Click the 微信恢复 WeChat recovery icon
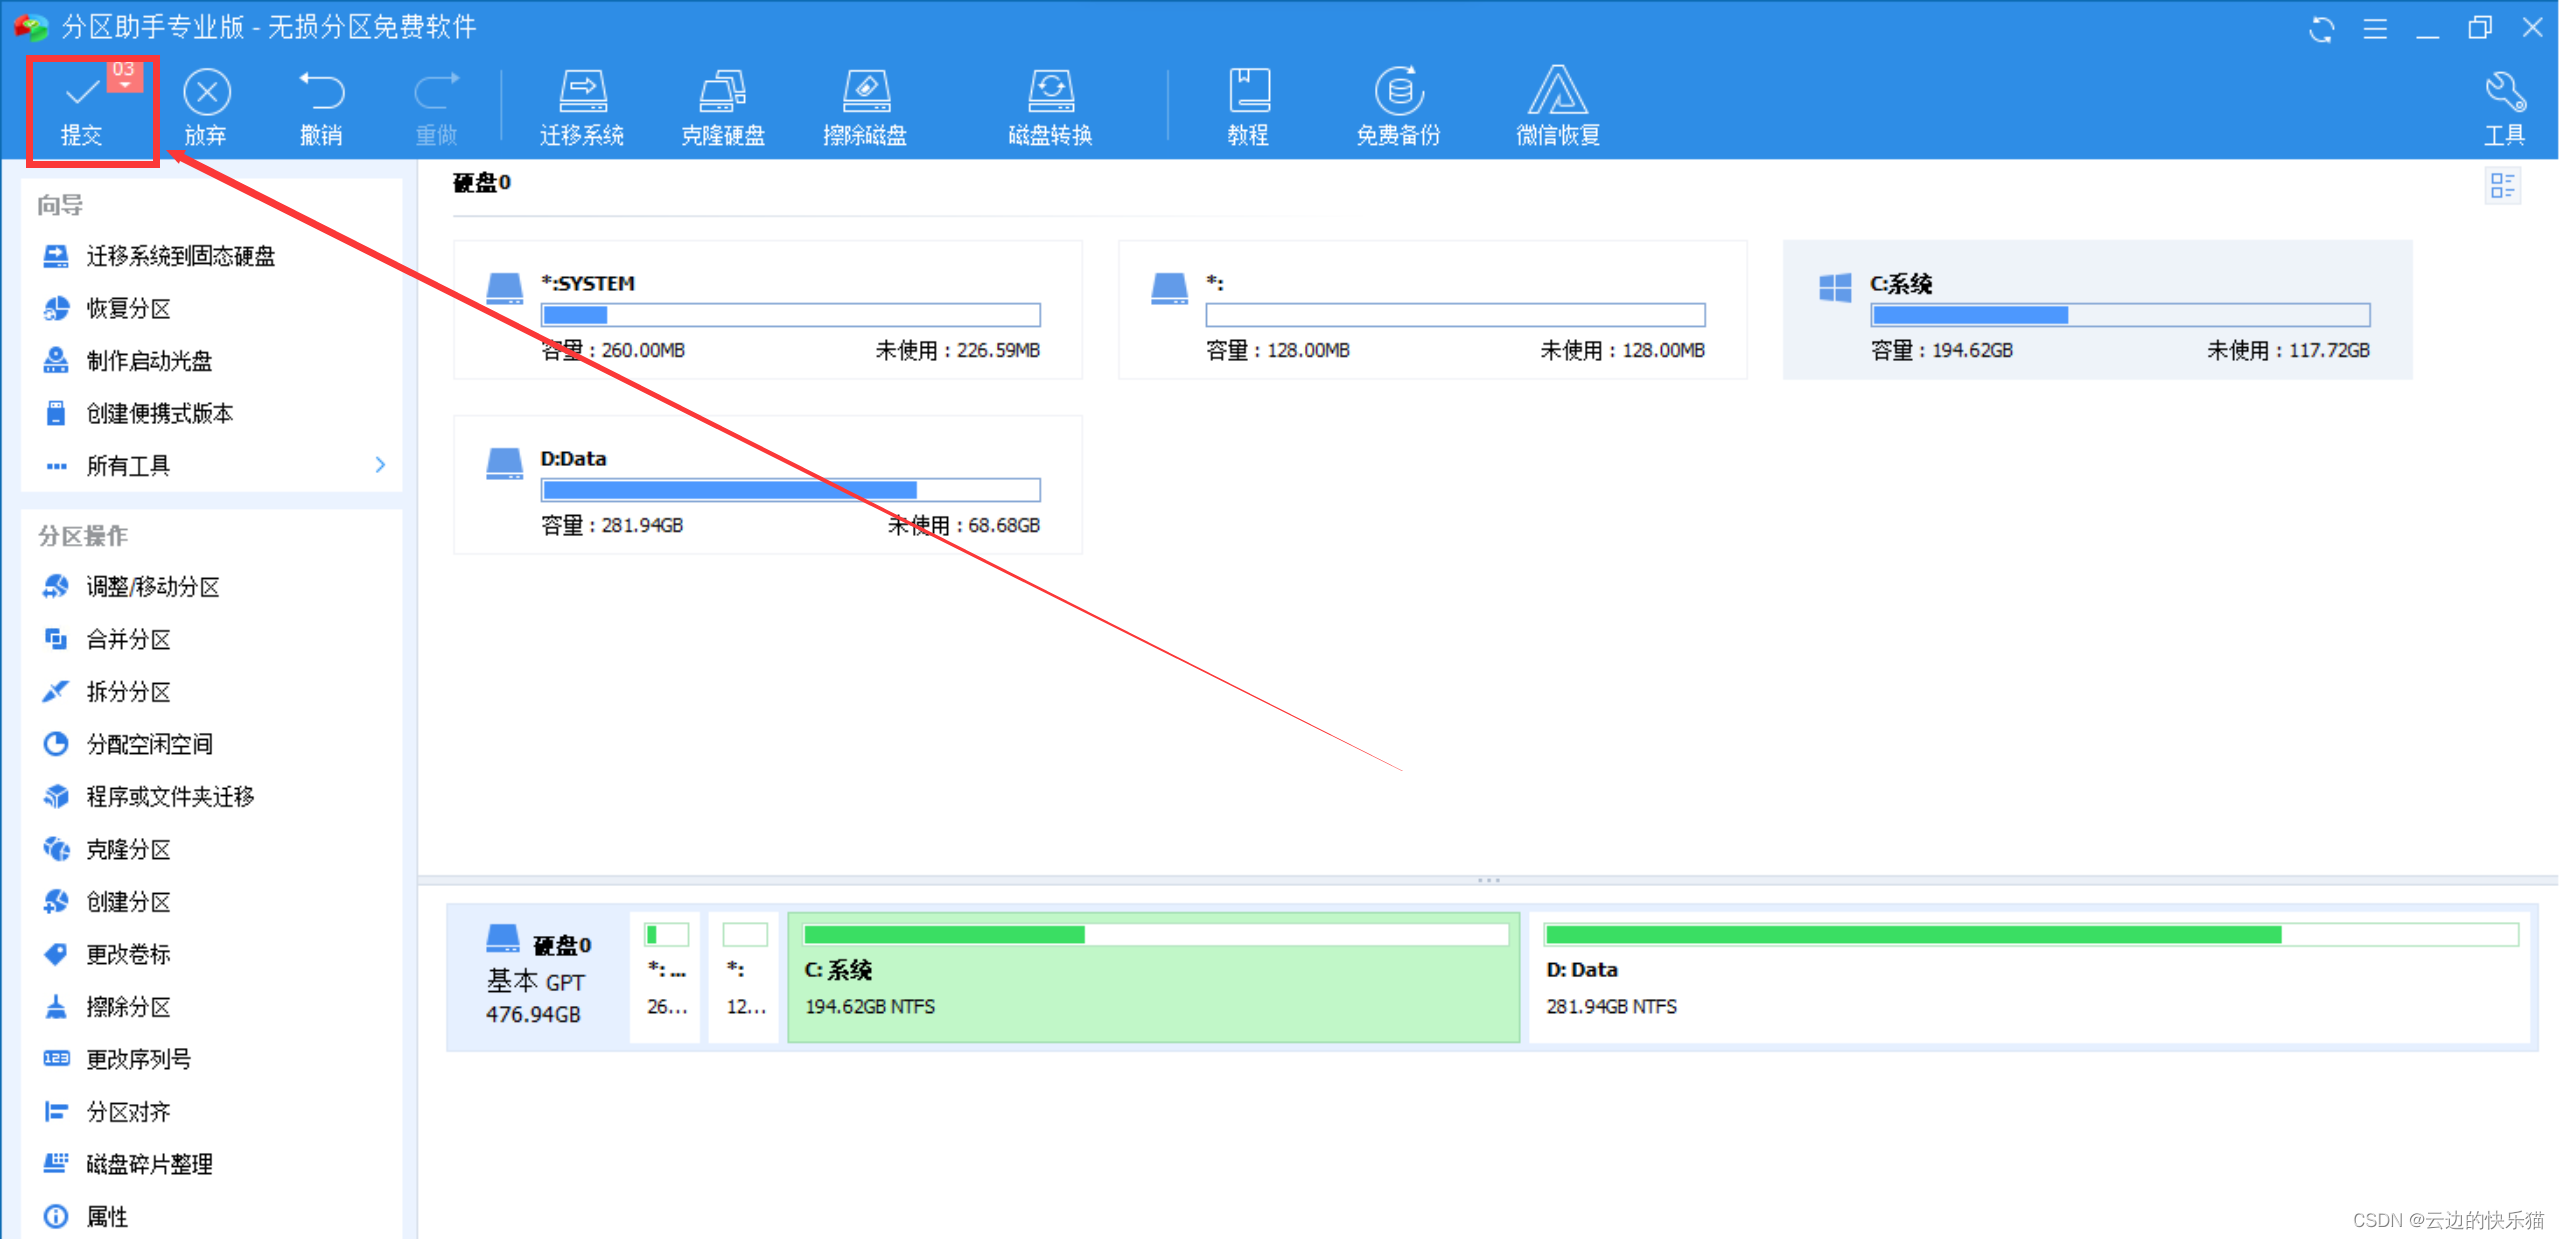This screenshot has height=1239, width=2560. [1557, 92]
